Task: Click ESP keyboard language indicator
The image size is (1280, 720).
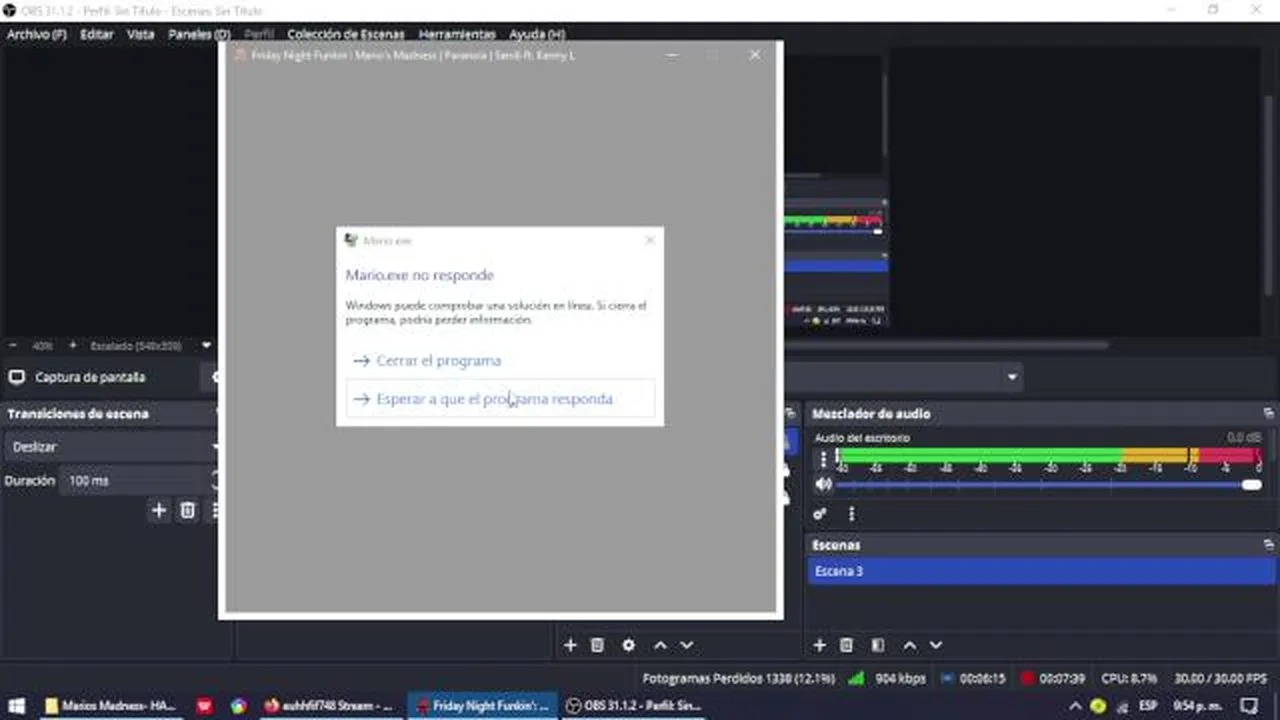Action: click(1147, 706)
